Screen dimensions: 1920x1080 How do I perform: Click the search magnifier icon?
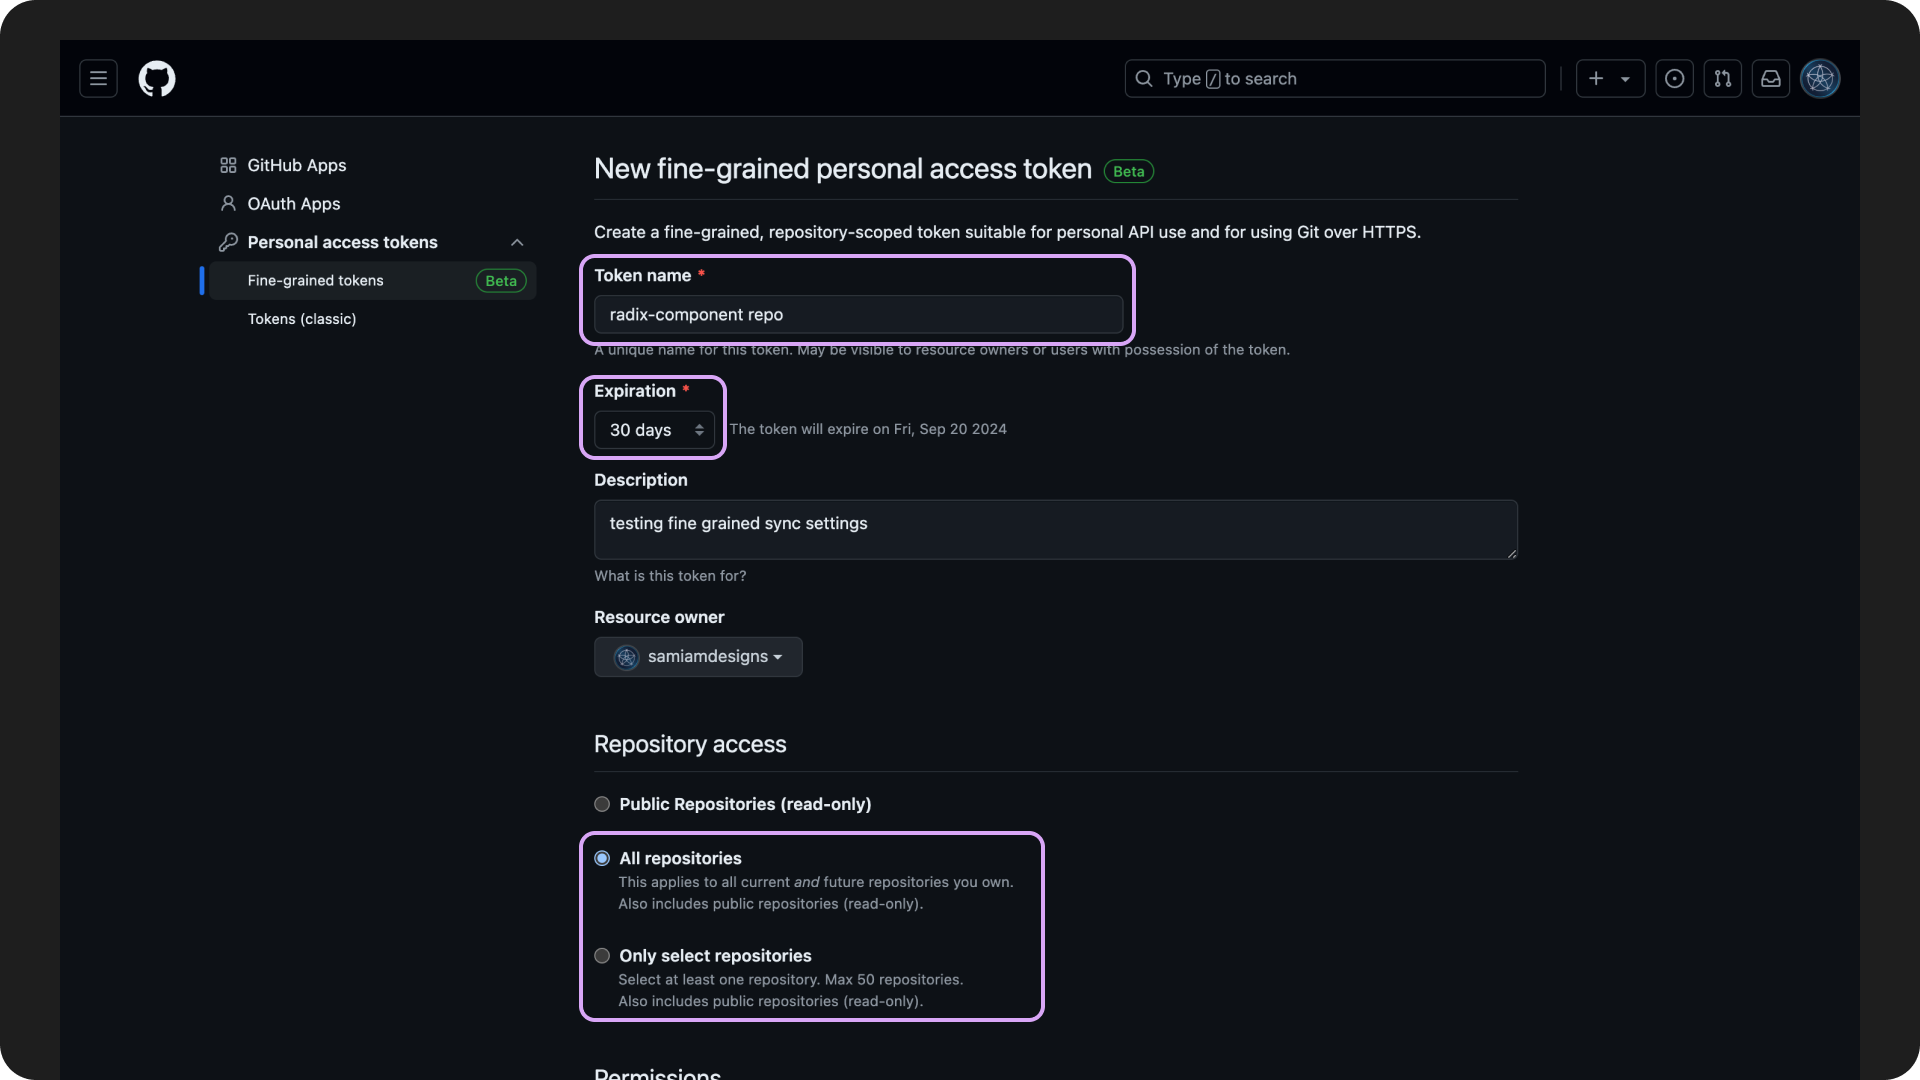[1144, 78]
